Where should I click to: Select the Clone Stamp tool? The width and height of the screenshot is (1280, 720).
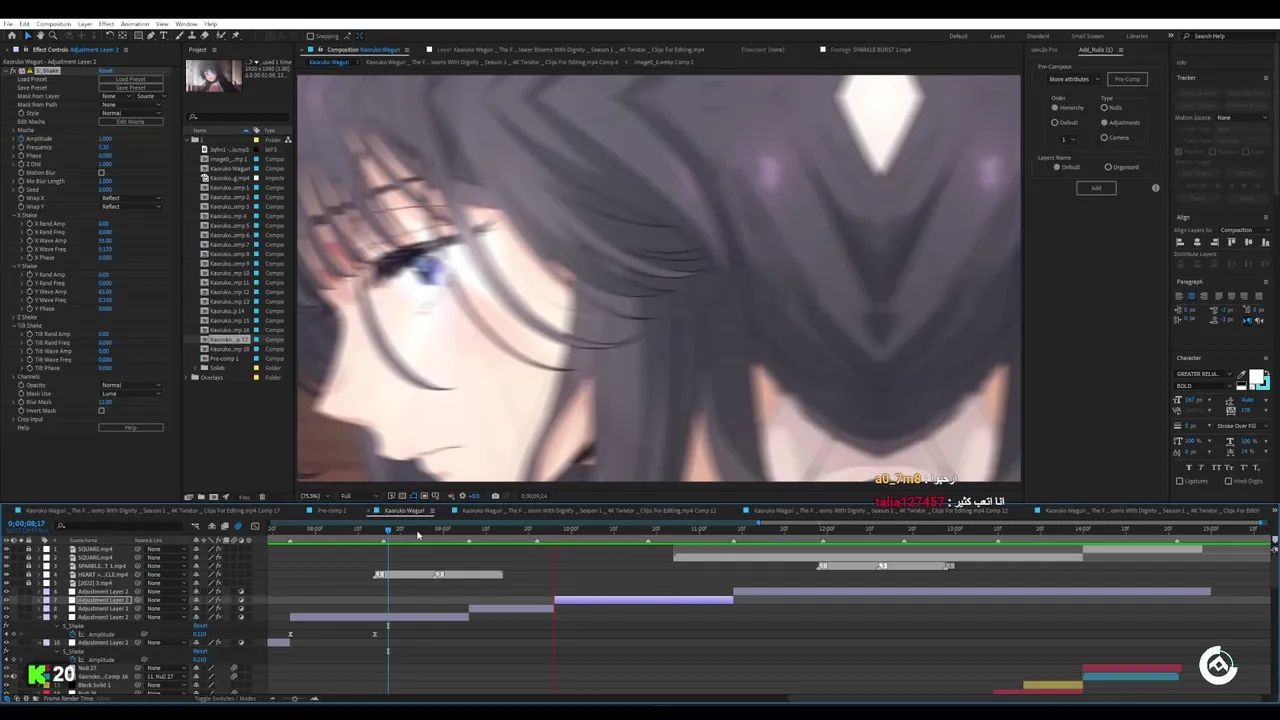(x=192, y=36)
